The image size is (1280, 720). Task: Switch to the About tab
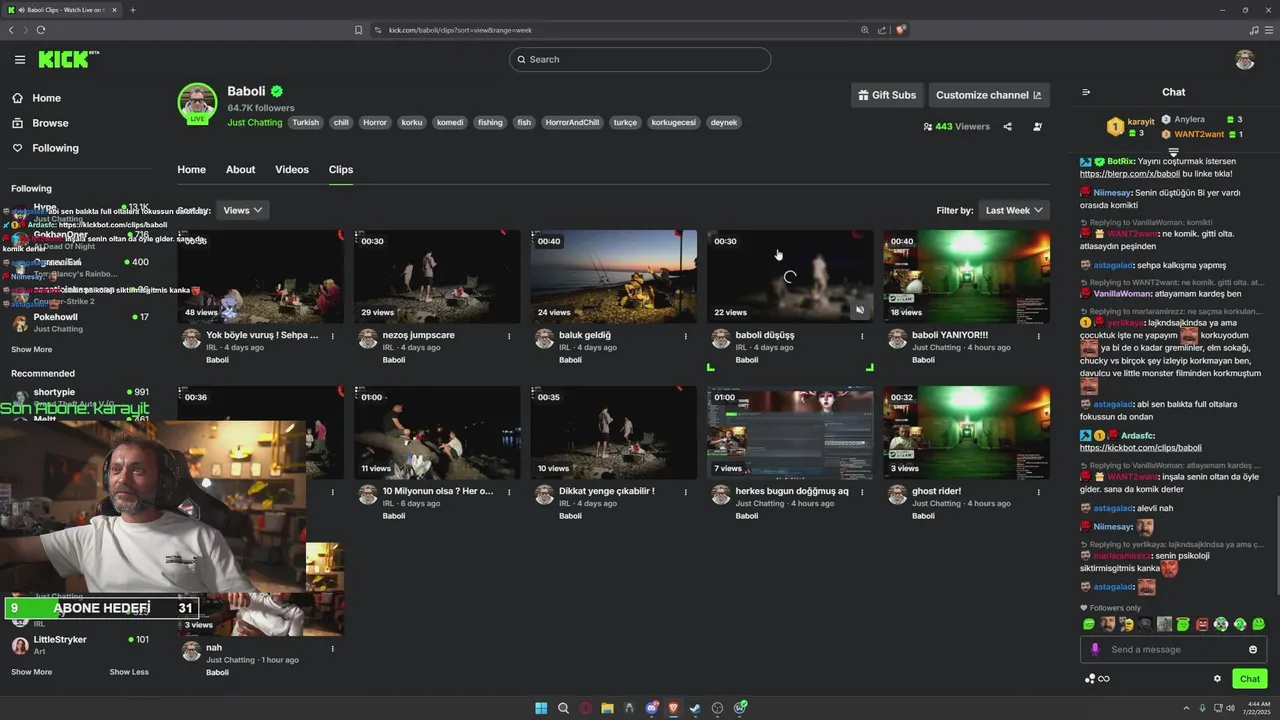pyautogui.click(x=240, y=169)
